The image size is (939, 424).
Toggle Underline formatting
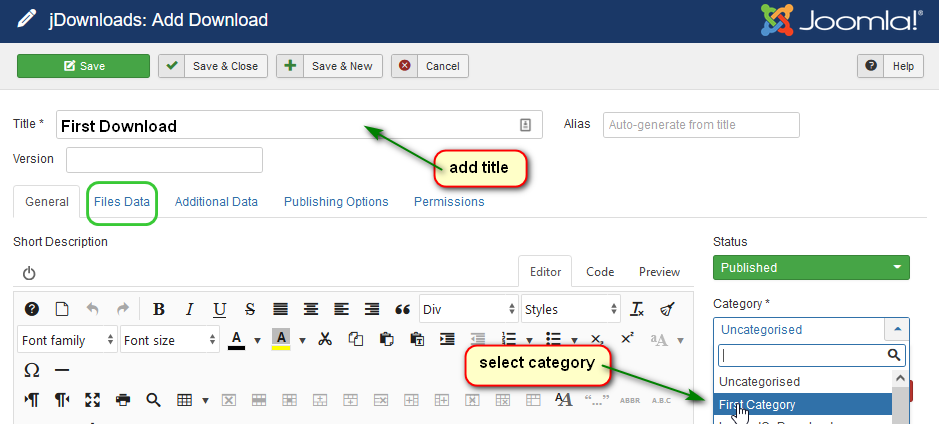(220, 310)
